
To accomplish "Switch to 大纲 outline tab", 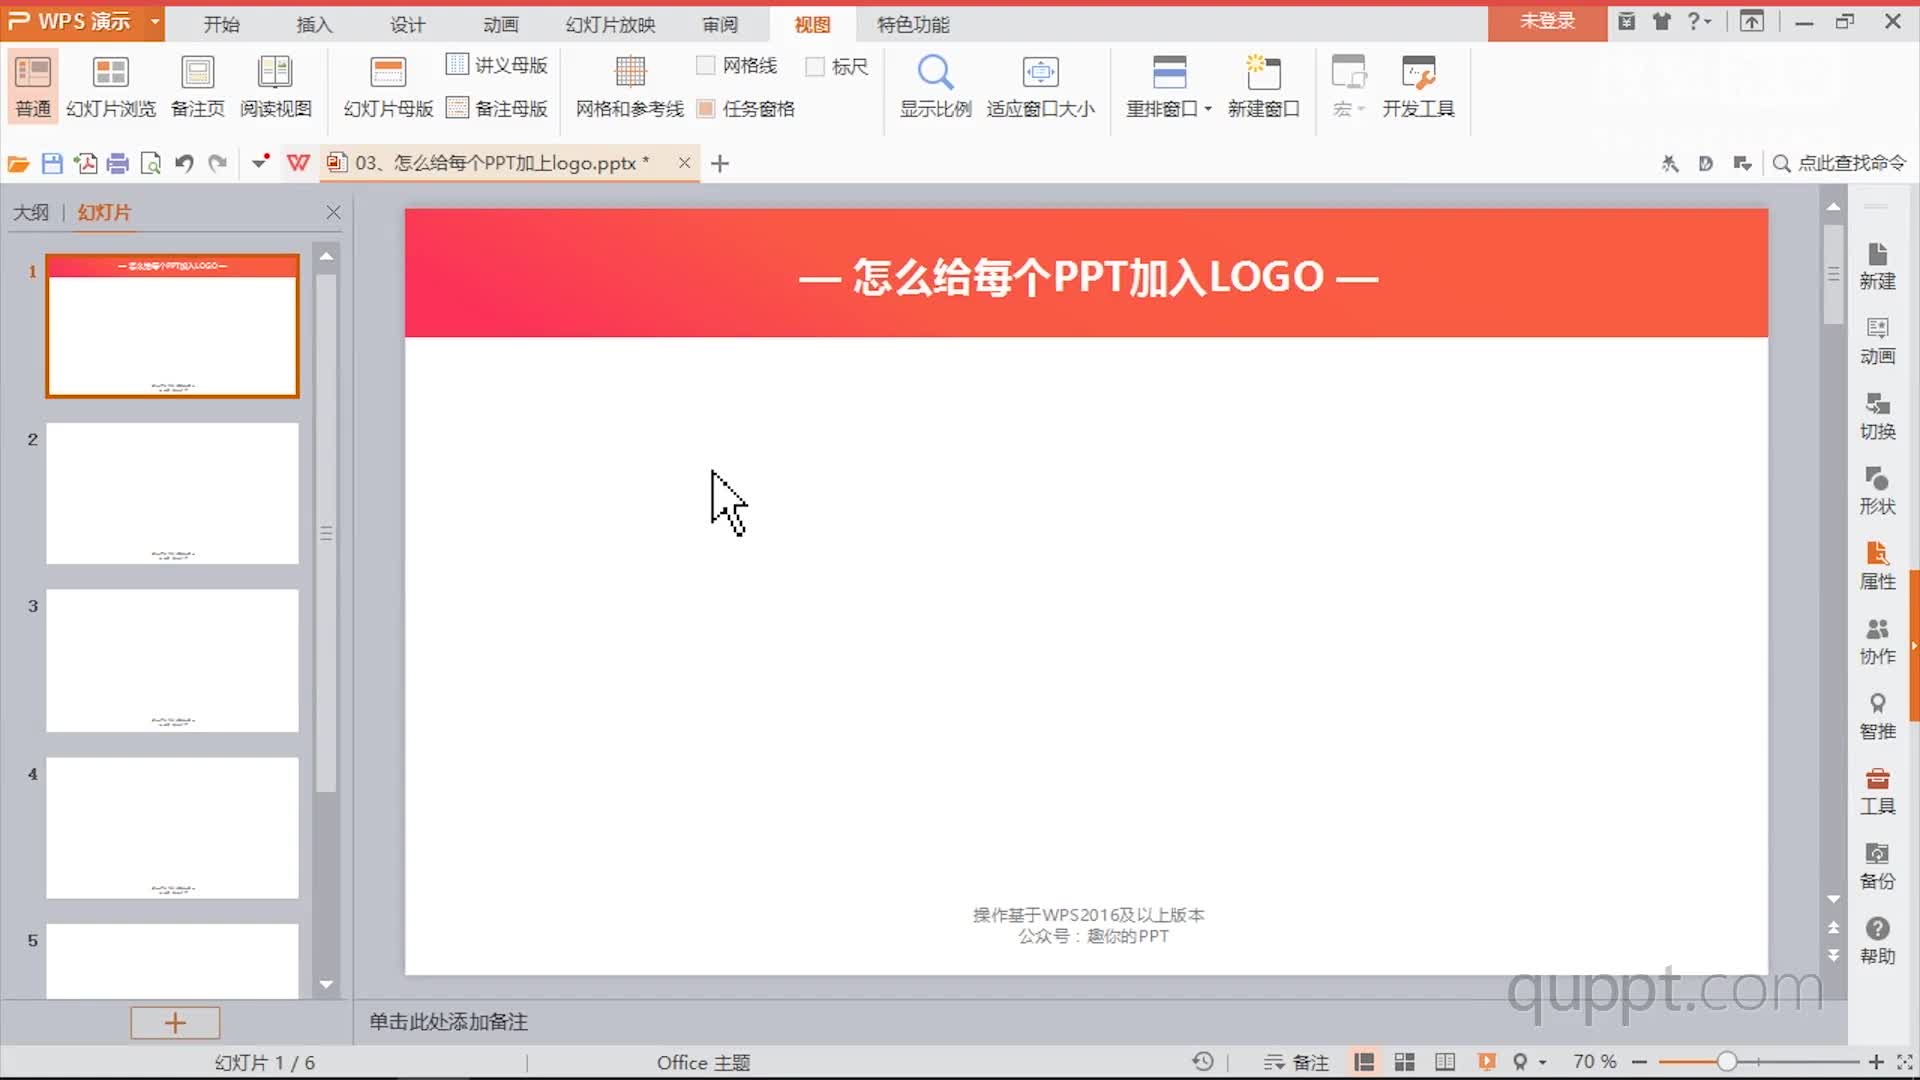I will coord(30,212).
